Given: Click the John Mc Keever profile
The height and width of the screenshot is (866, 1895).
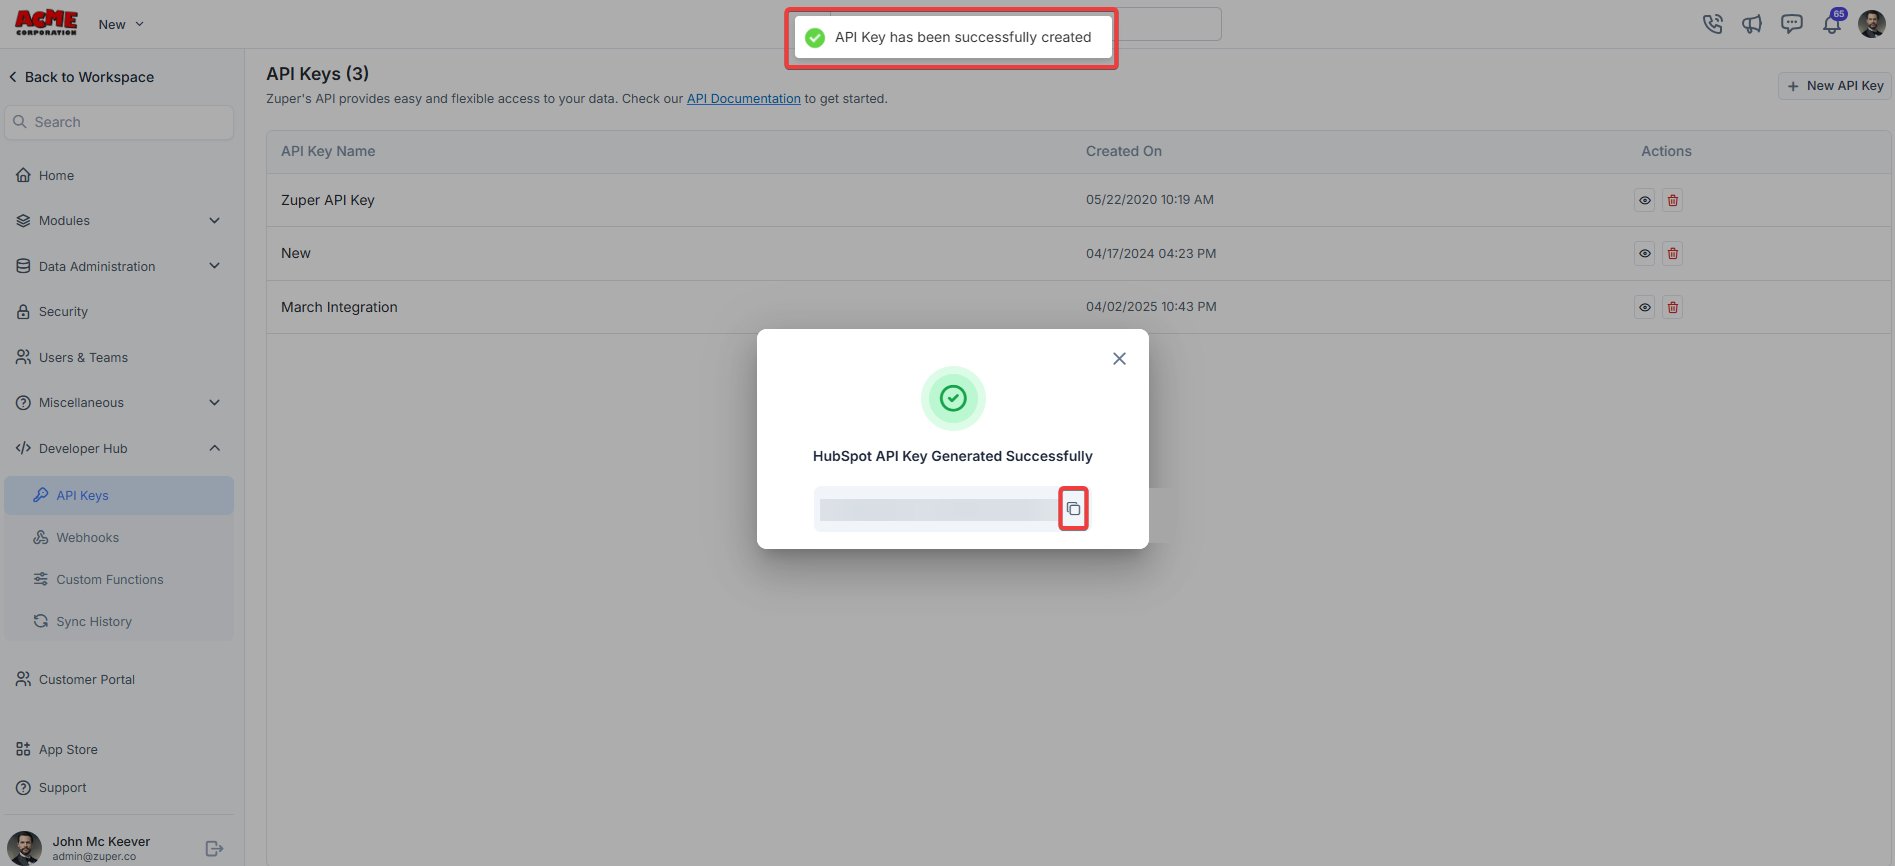Looking at the screenshot, I should 79,848.
